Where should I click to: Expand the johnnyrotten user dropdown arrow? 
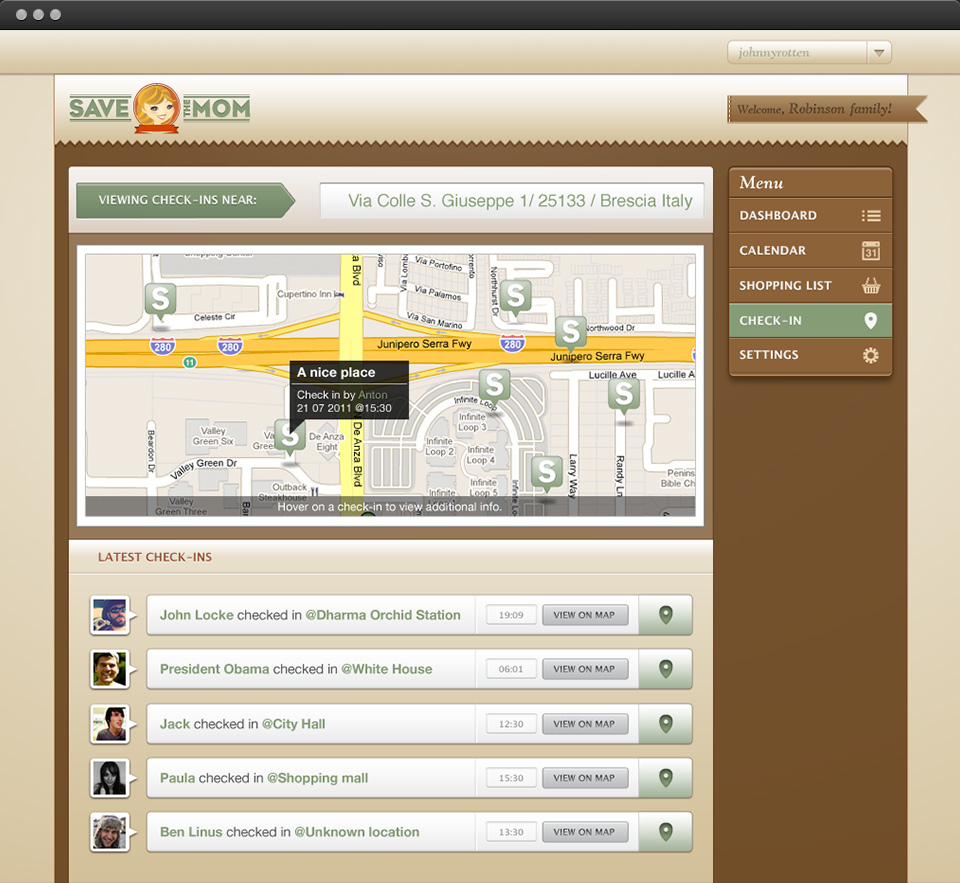[879, 53]
